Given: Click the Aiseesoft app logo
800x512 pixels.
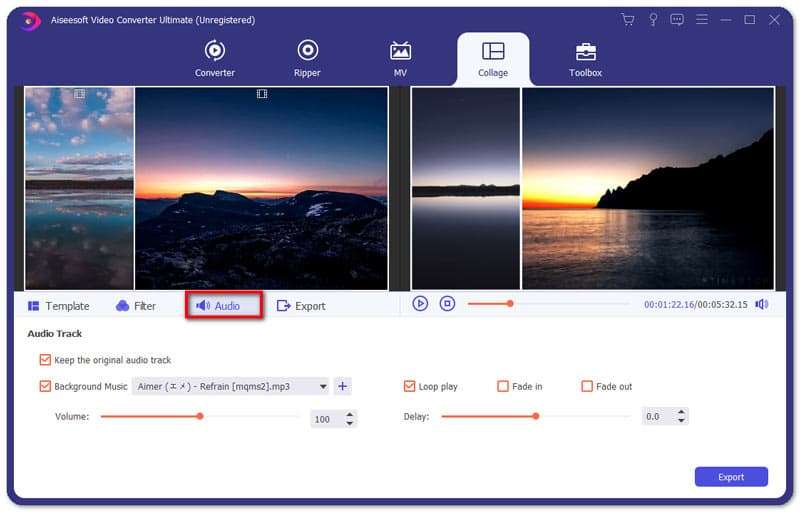Looking at the screenshot, I should 30,20.
